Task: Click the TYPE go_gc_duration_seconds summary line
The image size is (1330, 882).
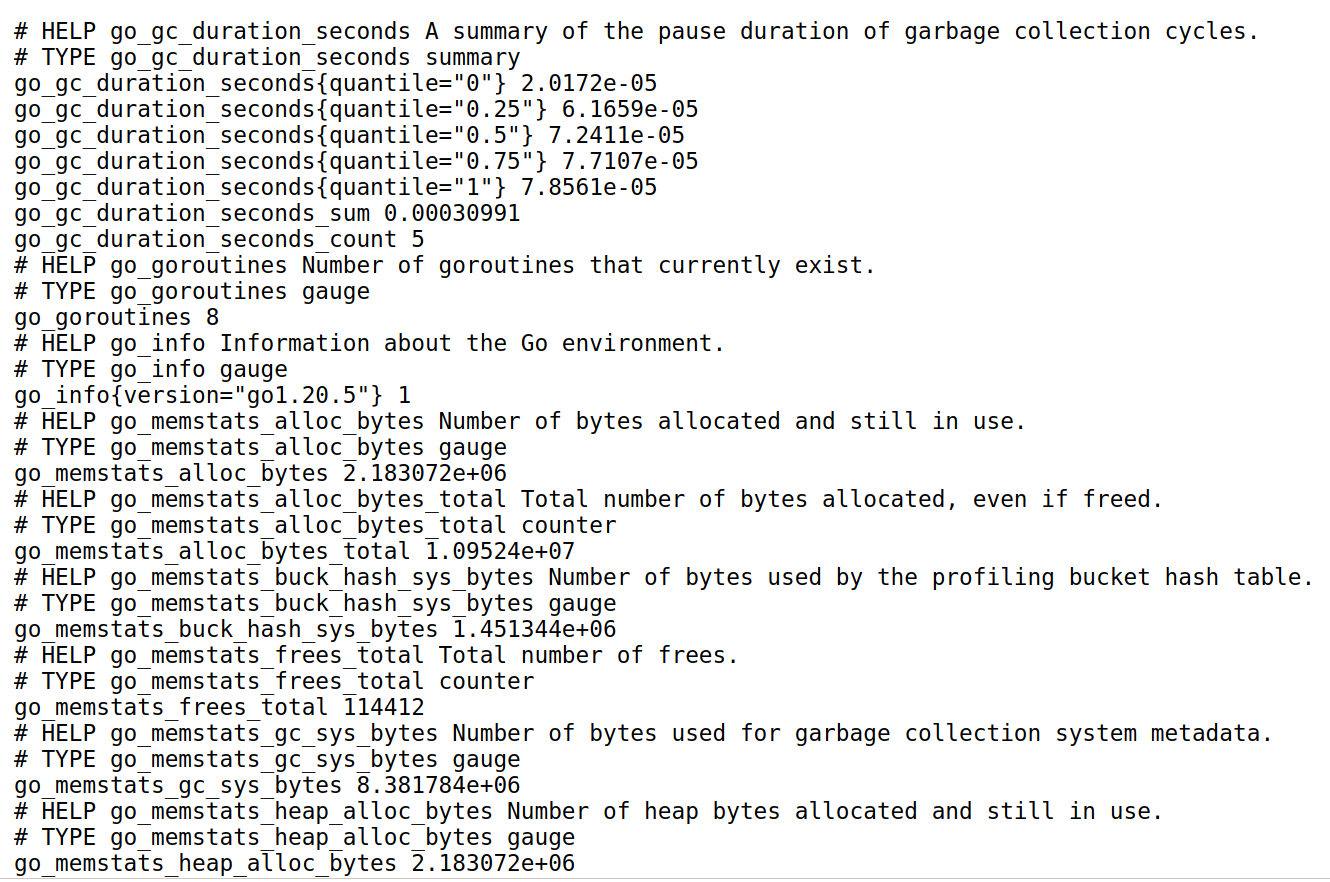Action: pyautogui.click(x=267, y=58)
